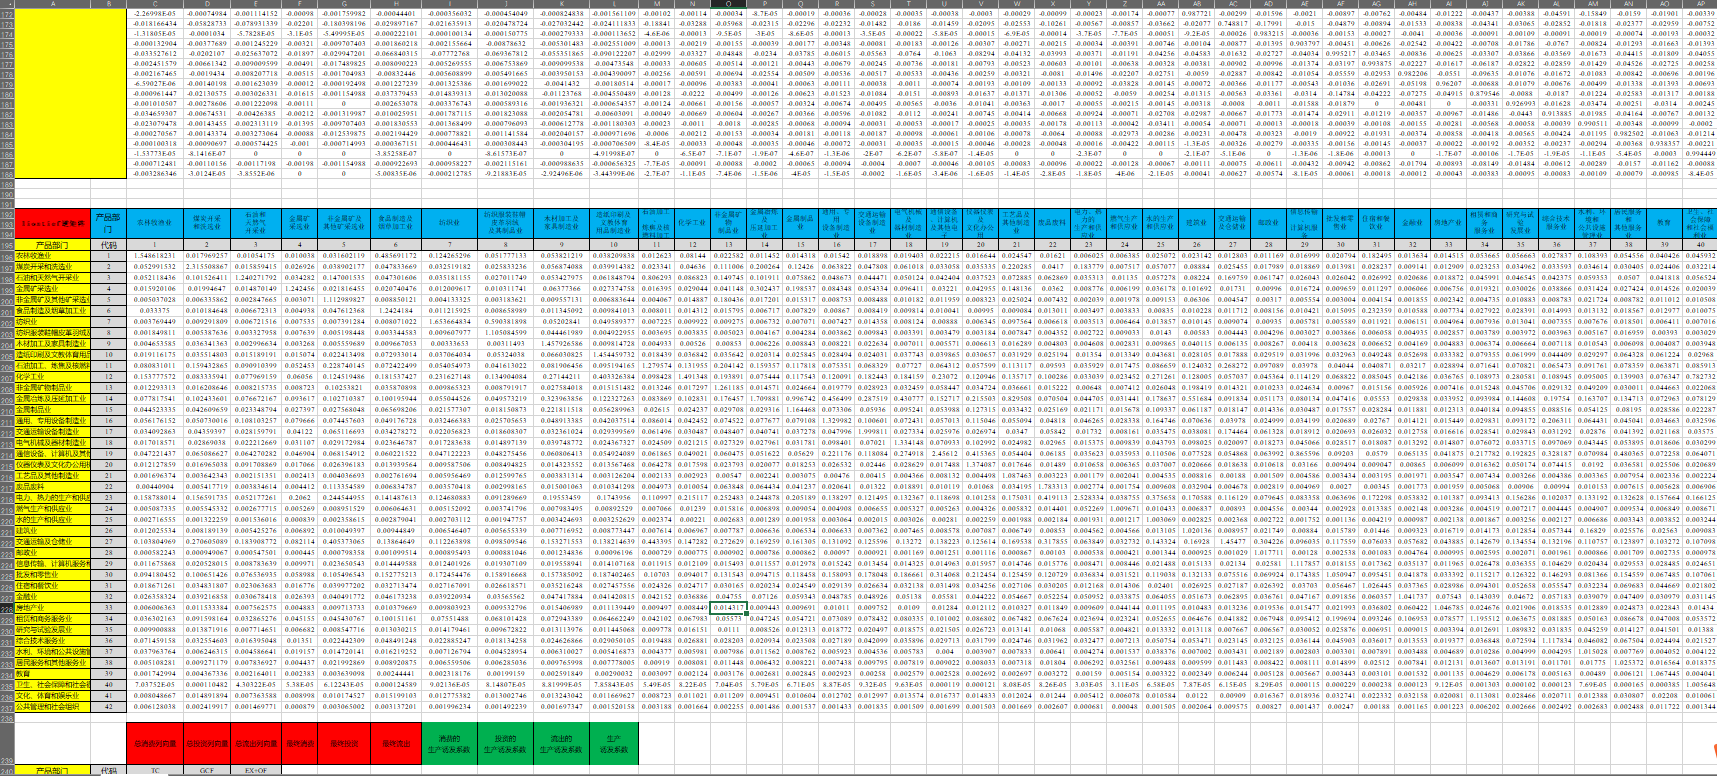
Task: Select the gray 'EX+OF' header cell
Action: coord(256,770)
